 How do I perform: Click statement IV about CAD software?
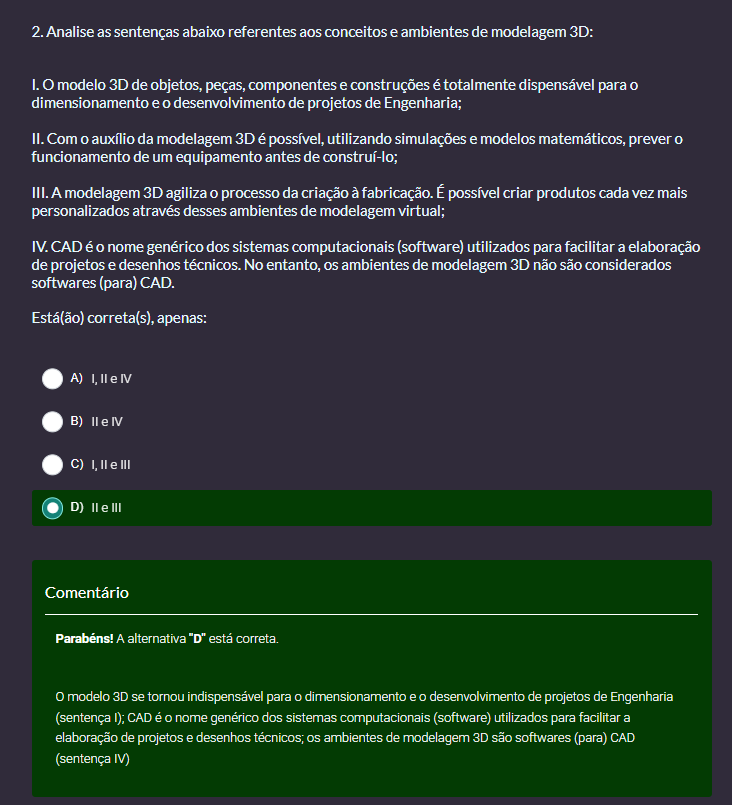(365, 264)
